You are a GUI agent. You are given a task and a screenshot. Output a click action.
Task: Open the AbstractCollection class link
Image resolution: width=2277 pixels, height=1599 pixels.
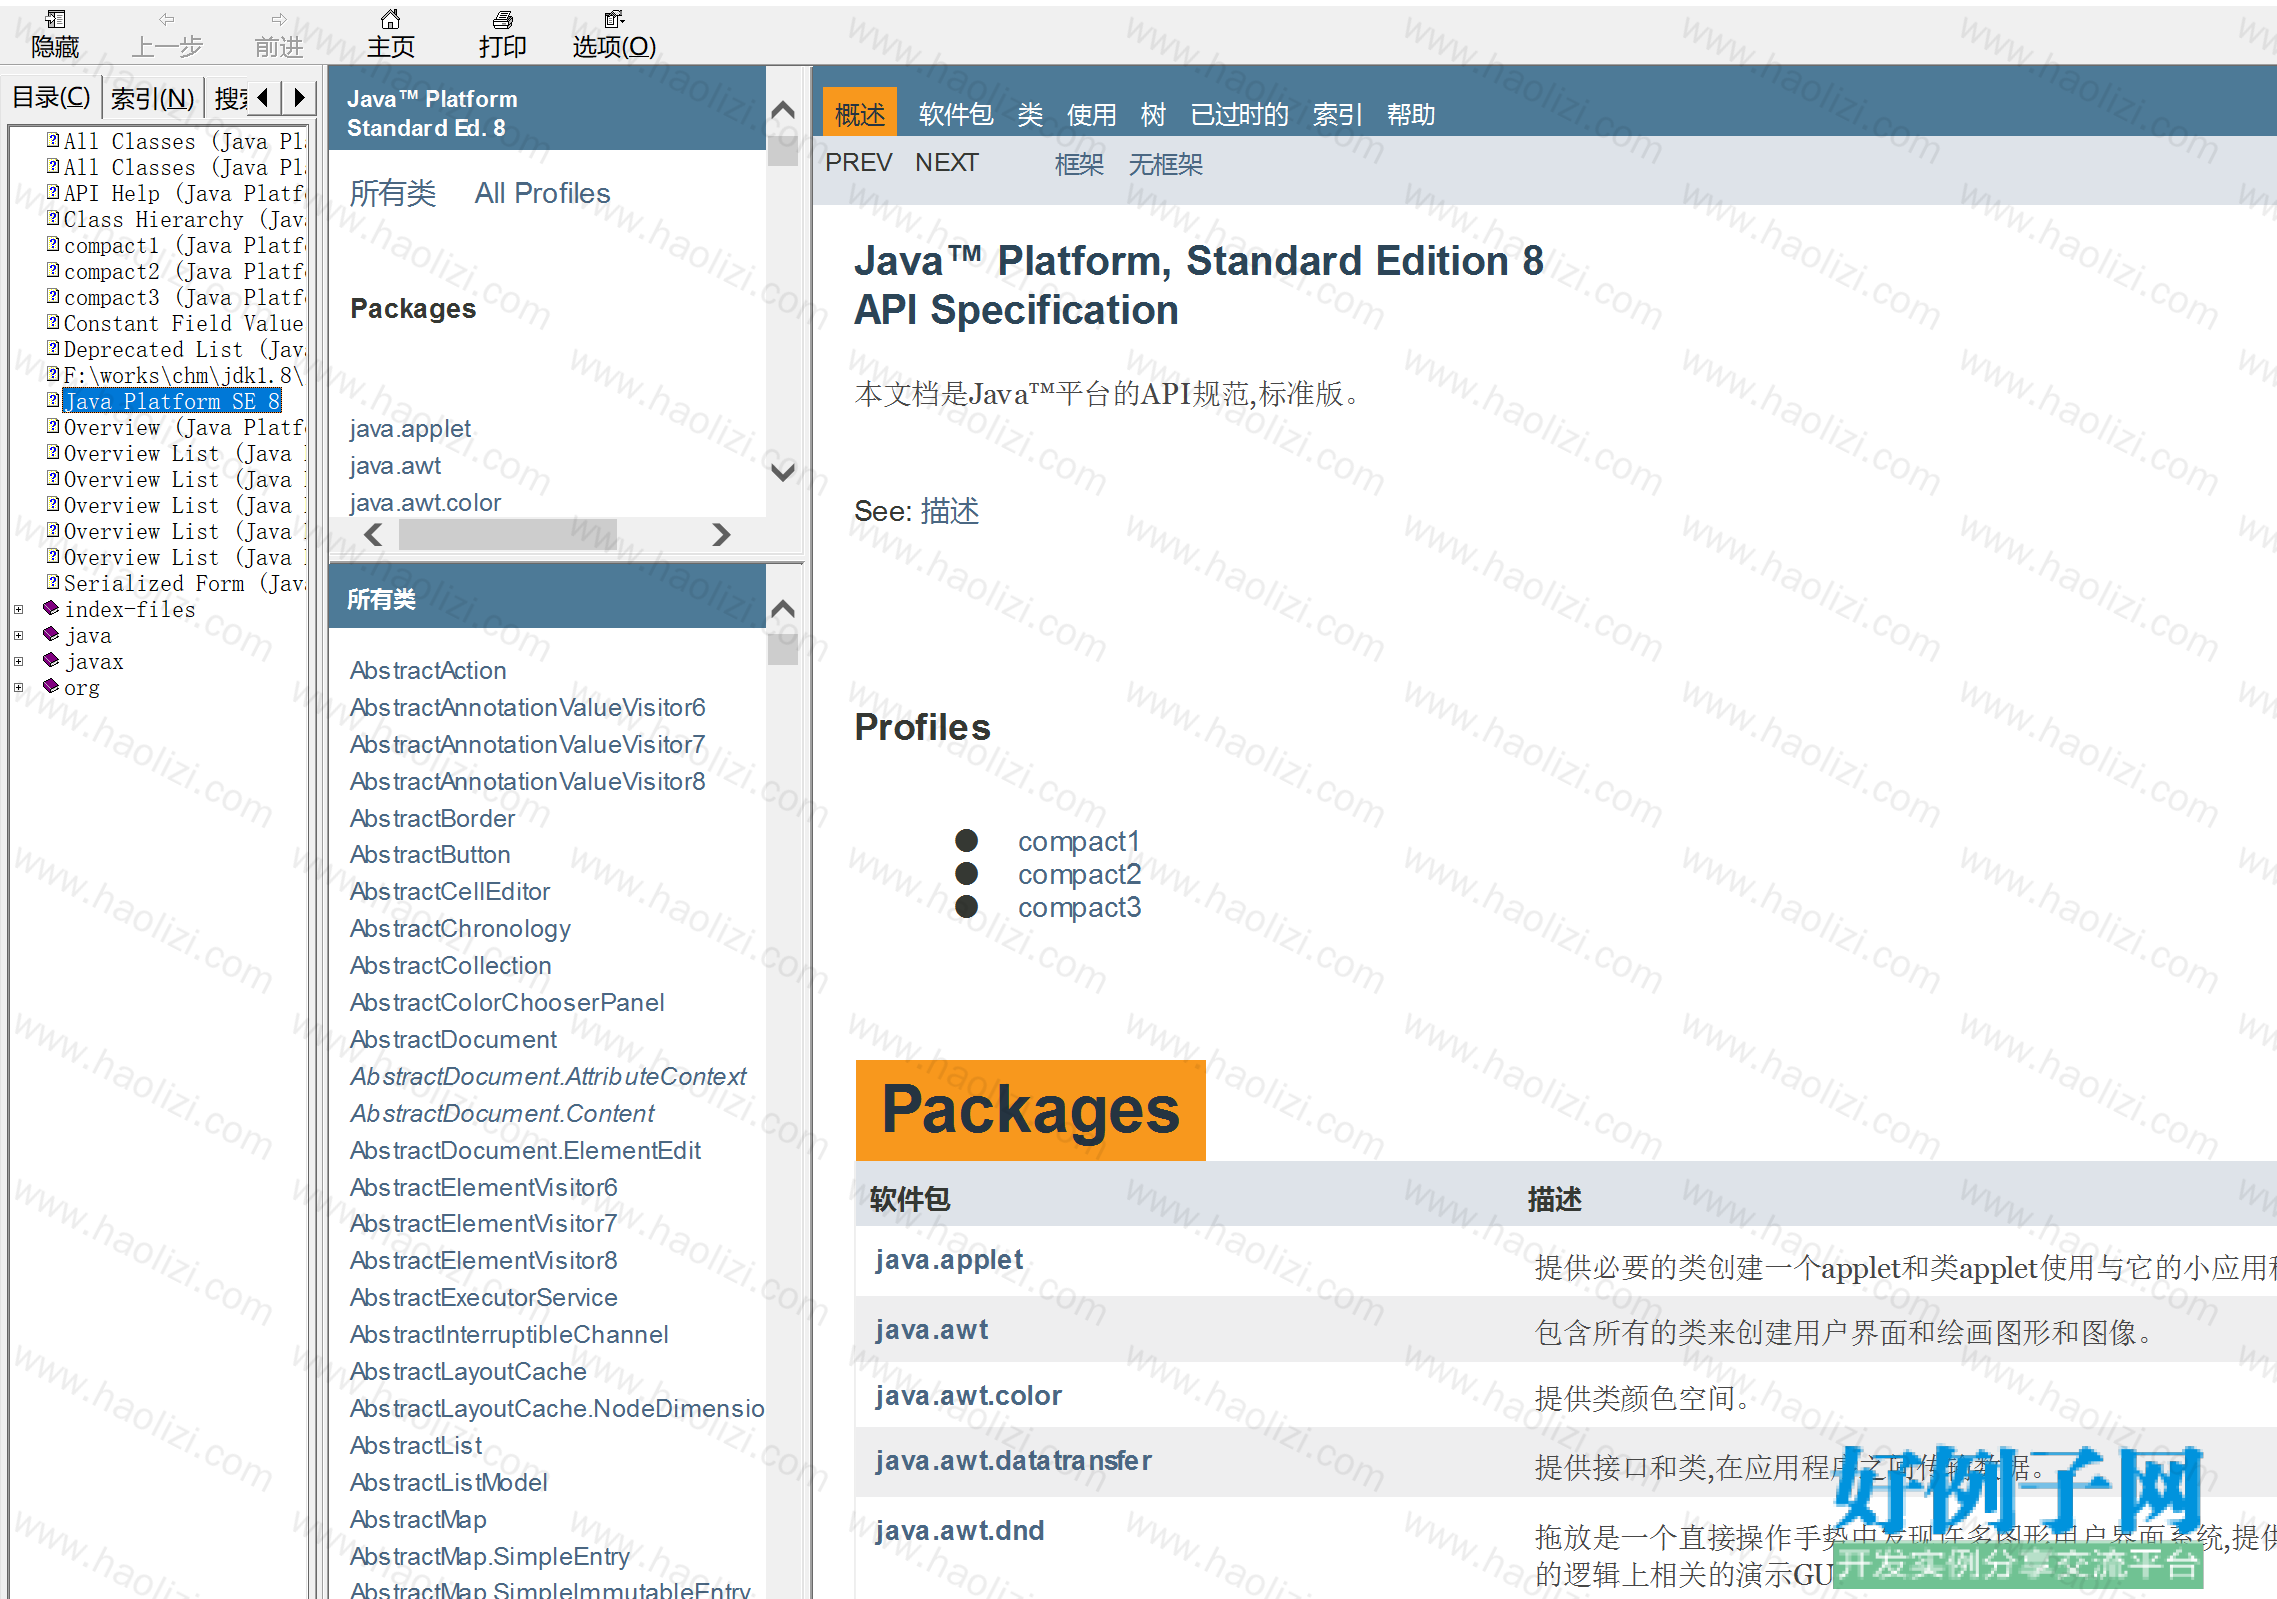point(450,965)
